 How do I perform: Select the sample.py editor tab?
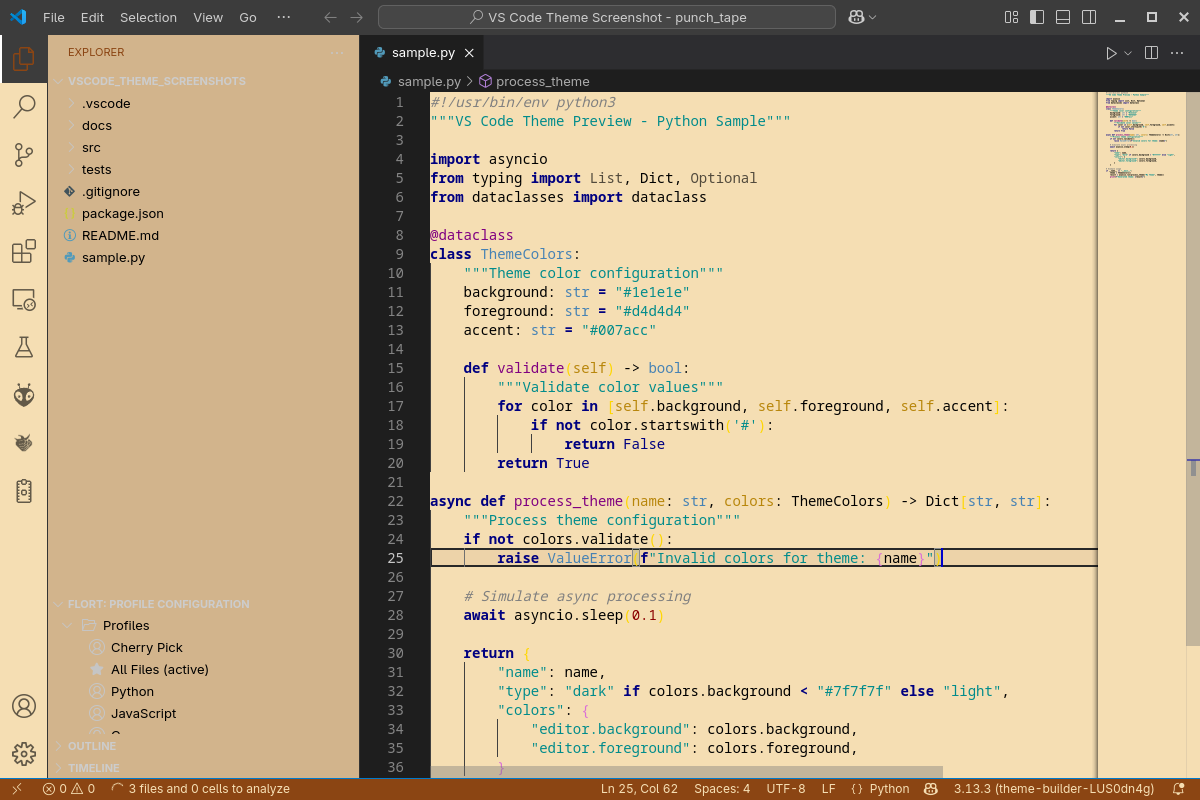tap(422, 53)
